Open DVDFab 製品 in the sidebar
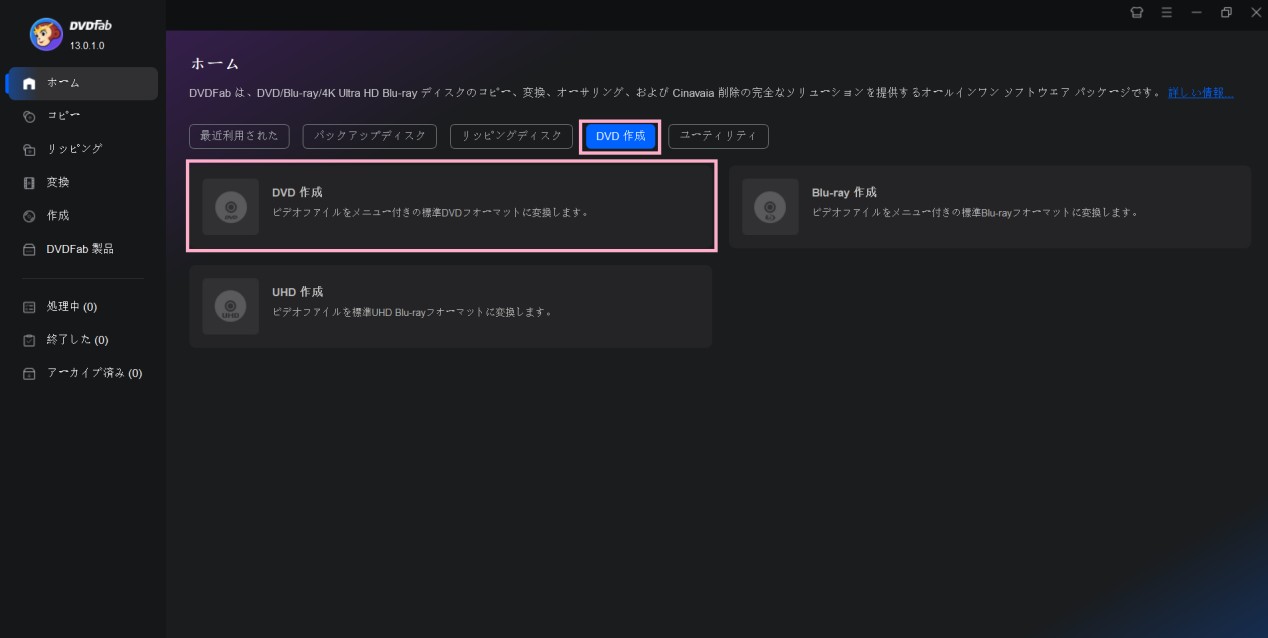 (x=82, y=249)
